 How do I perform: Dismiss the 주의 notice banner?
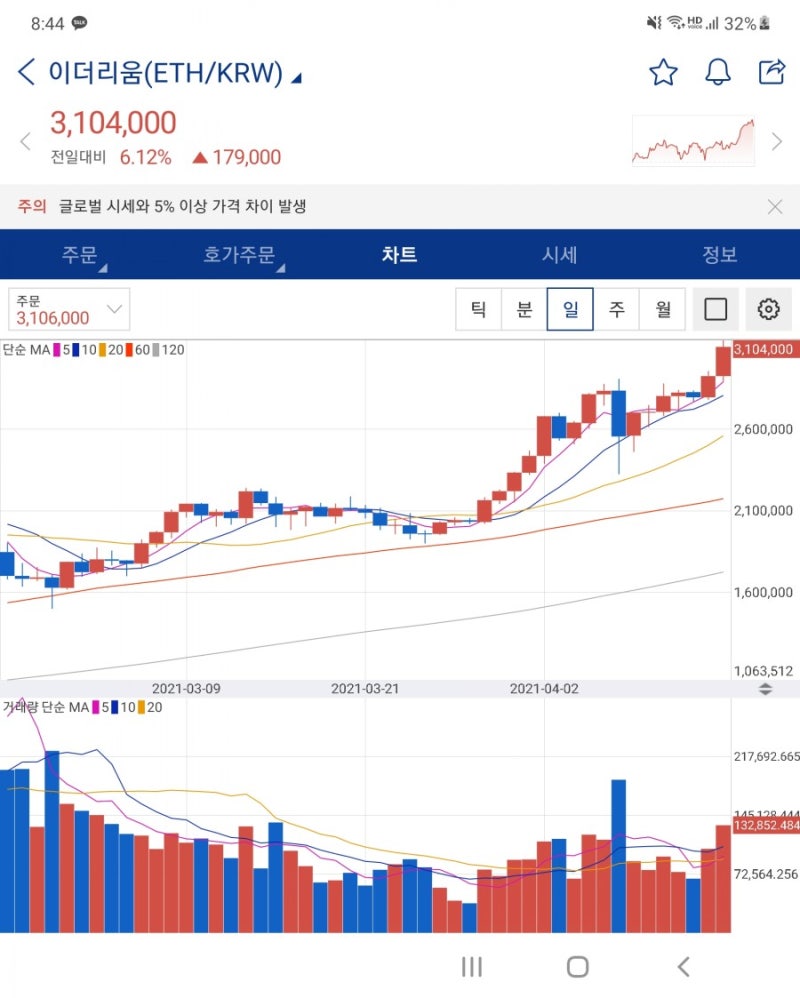(775, 207)
